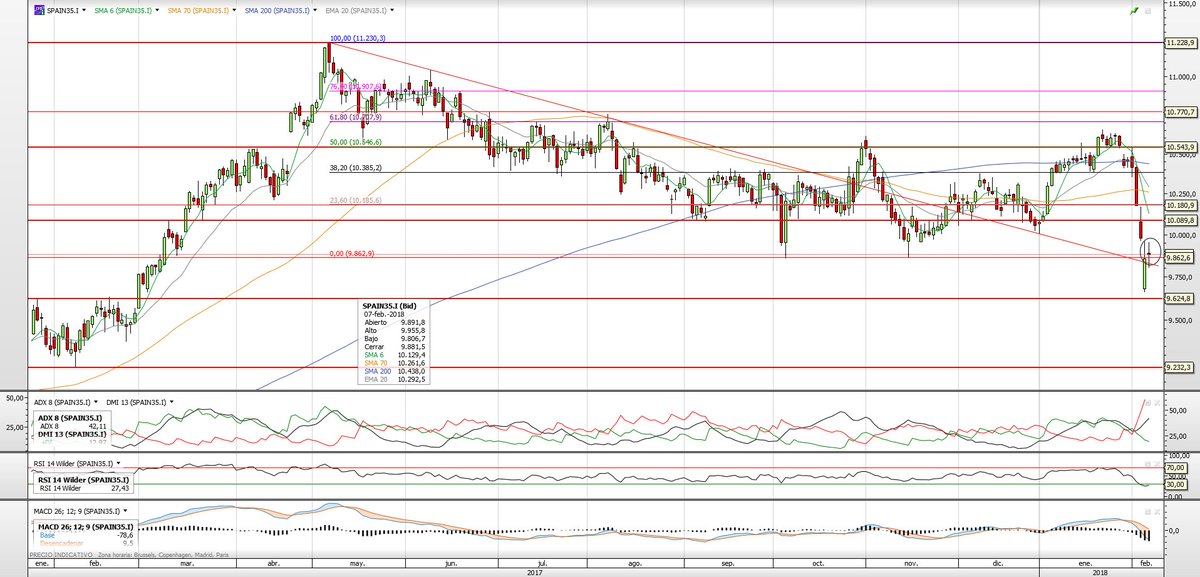Open the SPAIN35.I instrument dropdown

tap(85, 8)
